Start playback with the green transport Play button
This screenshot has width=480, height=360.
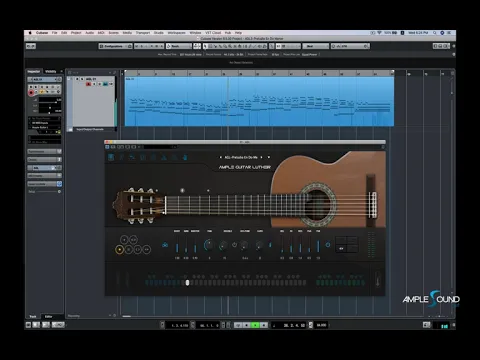pyautogui.click(x=255, y=325)
